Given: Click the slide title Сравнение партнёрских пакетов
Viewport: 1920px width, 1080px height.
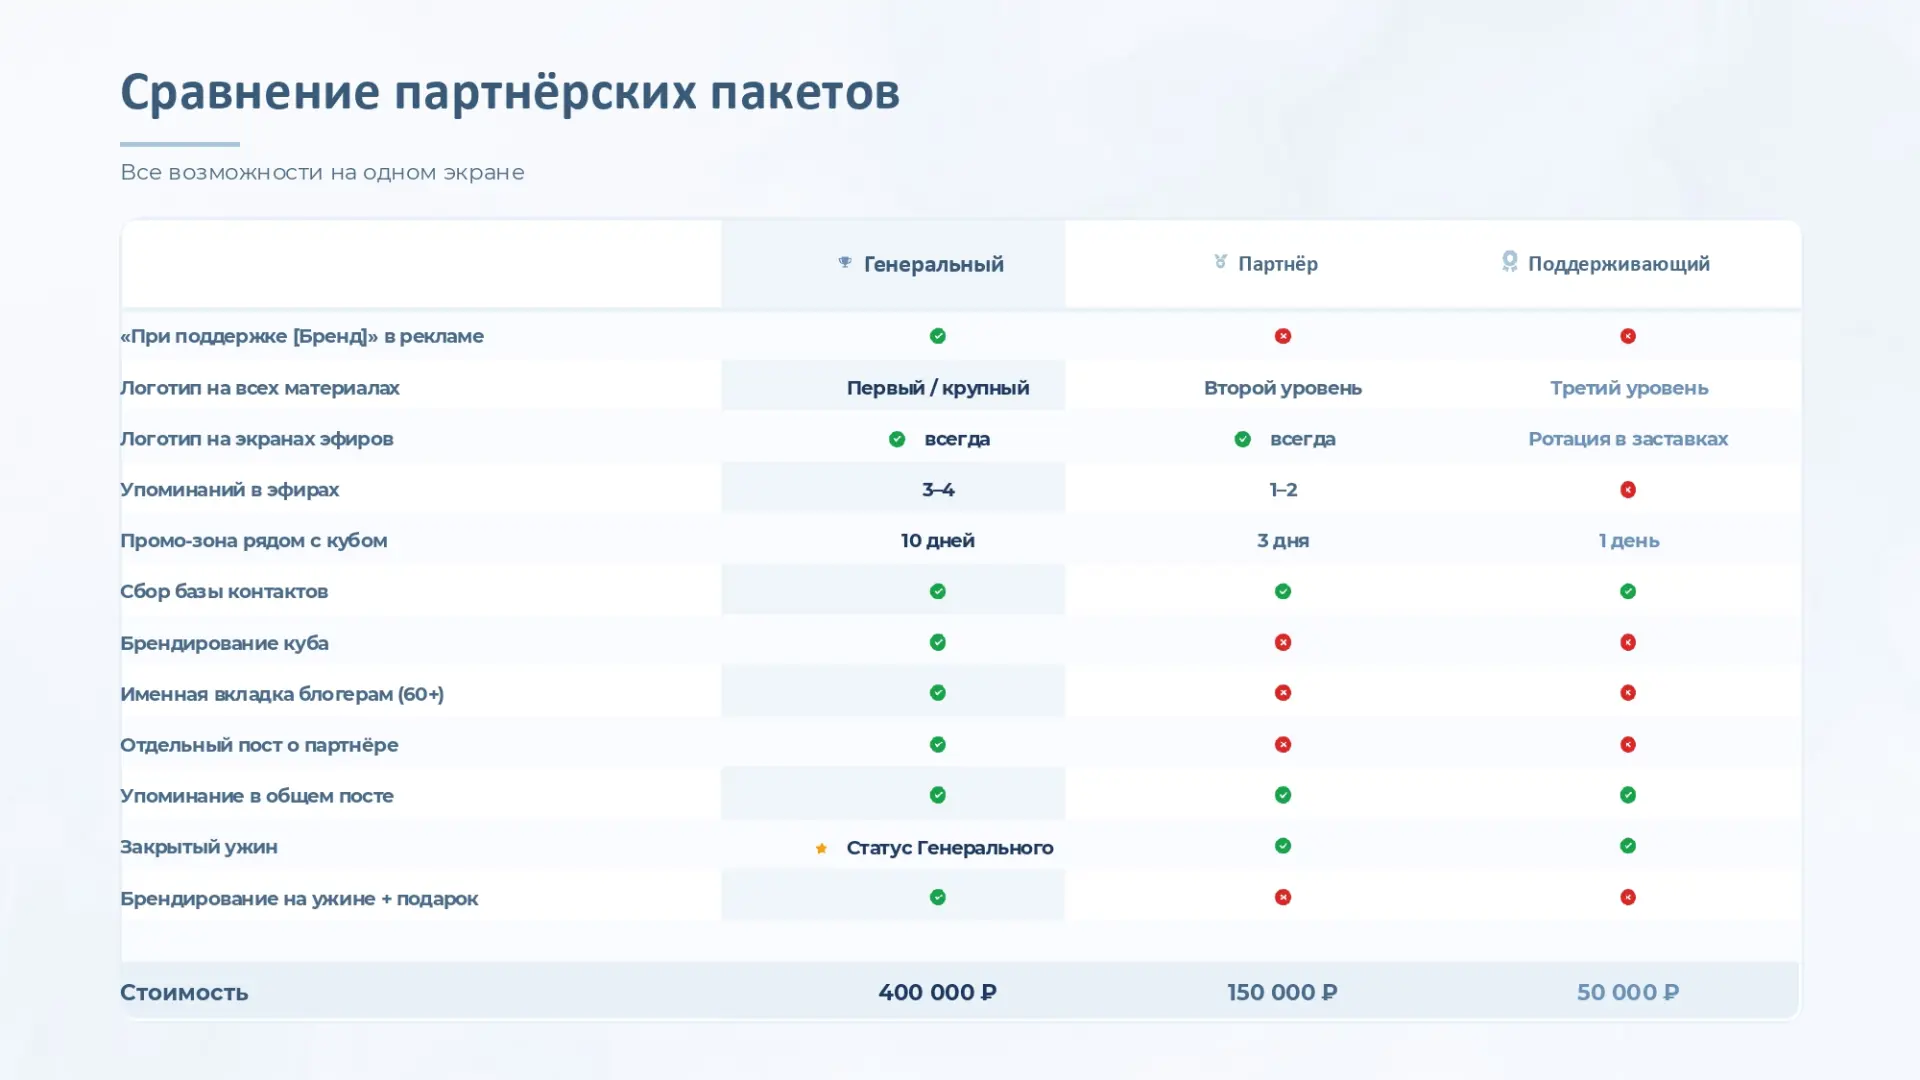Looking at the screenshot, I should coord(510,92).
